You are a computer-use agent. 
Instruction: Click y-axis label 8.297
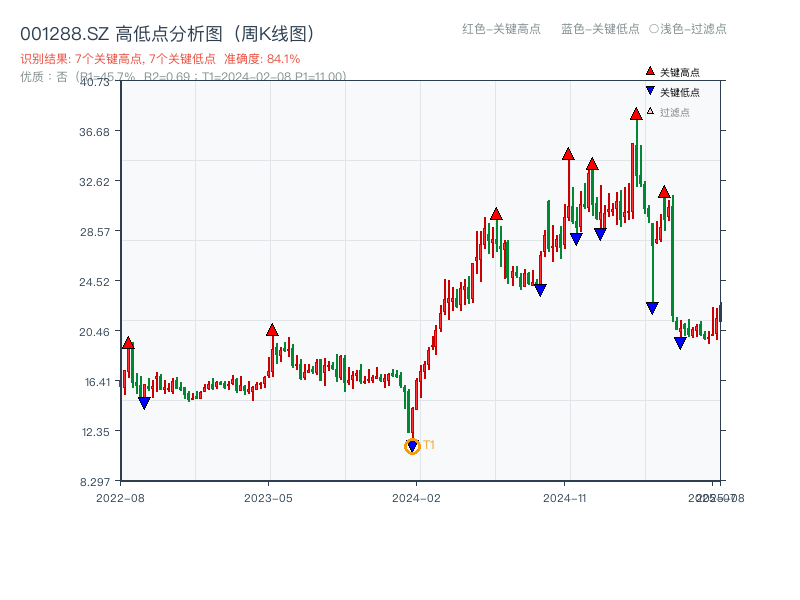[95, 482]
